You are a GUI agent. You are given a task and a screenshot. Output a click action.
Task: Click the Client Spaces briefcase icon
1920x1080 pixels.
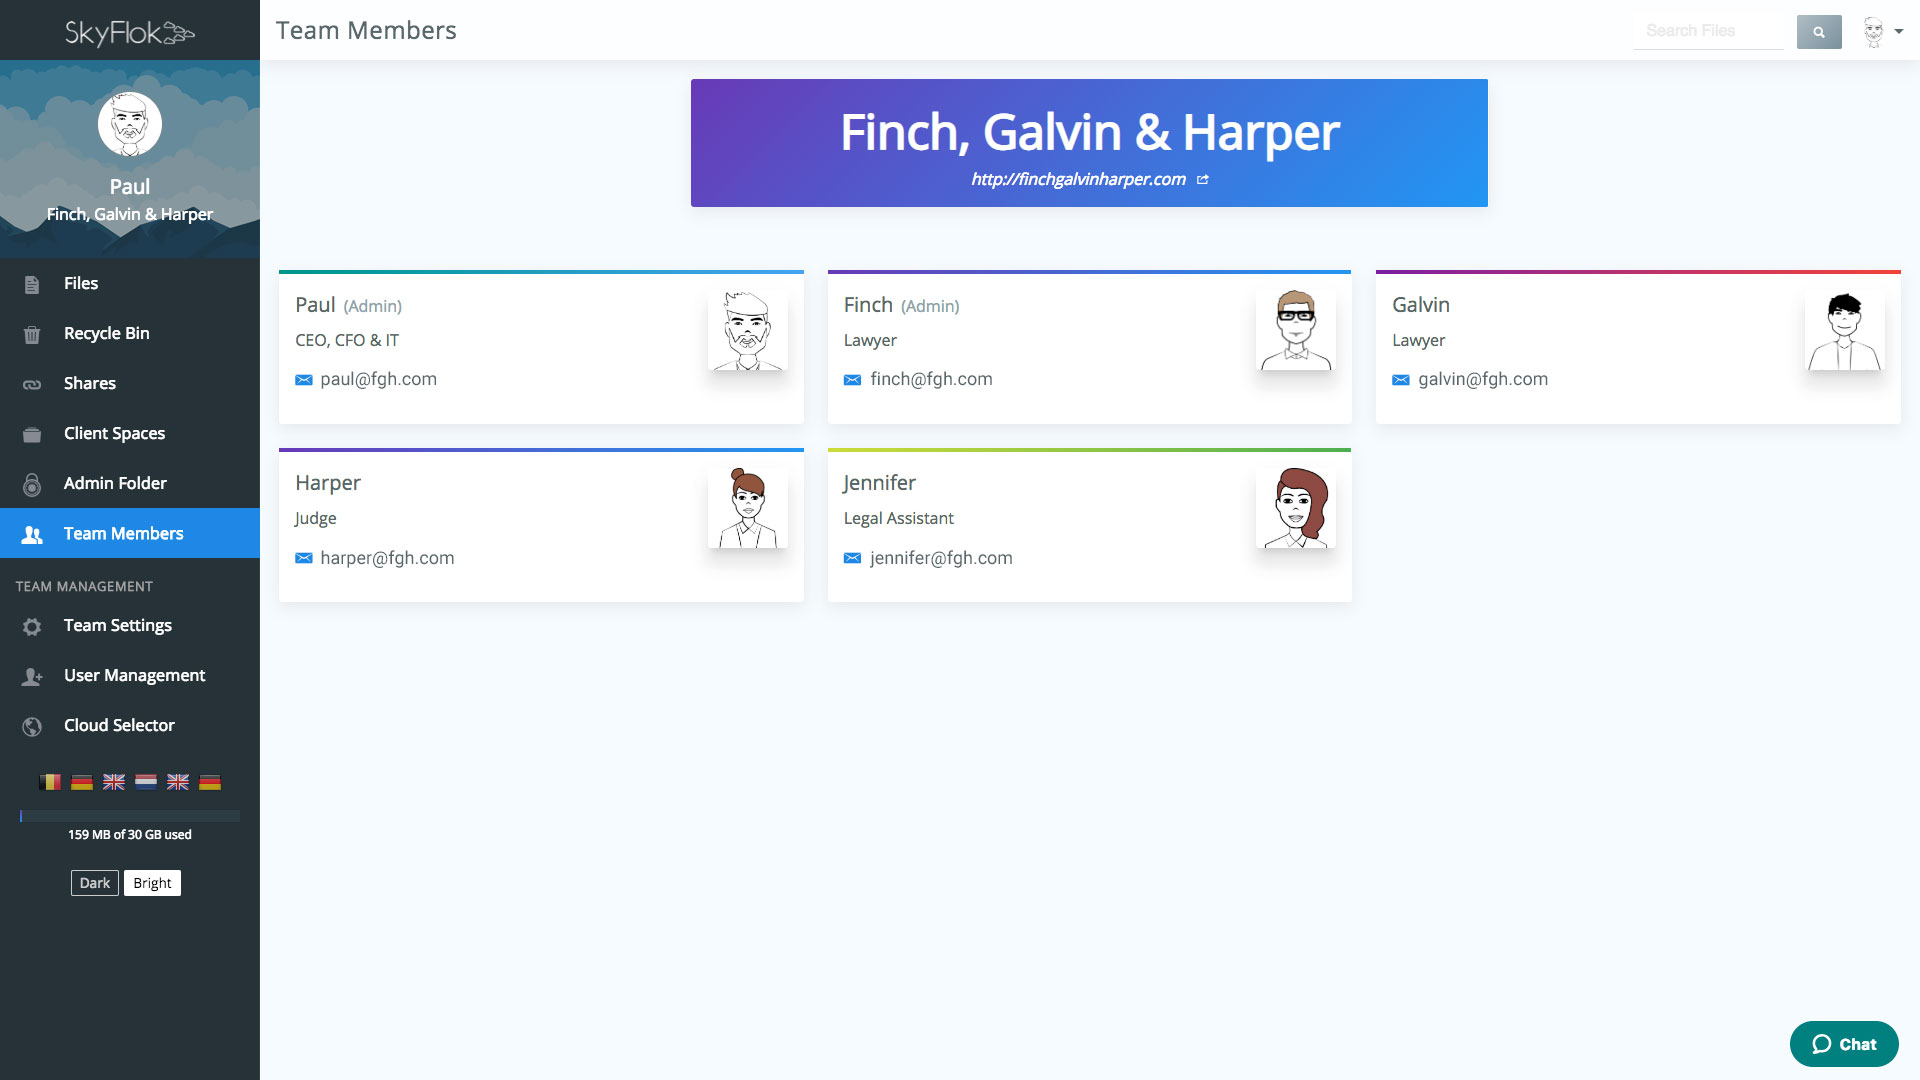(32, 434)
